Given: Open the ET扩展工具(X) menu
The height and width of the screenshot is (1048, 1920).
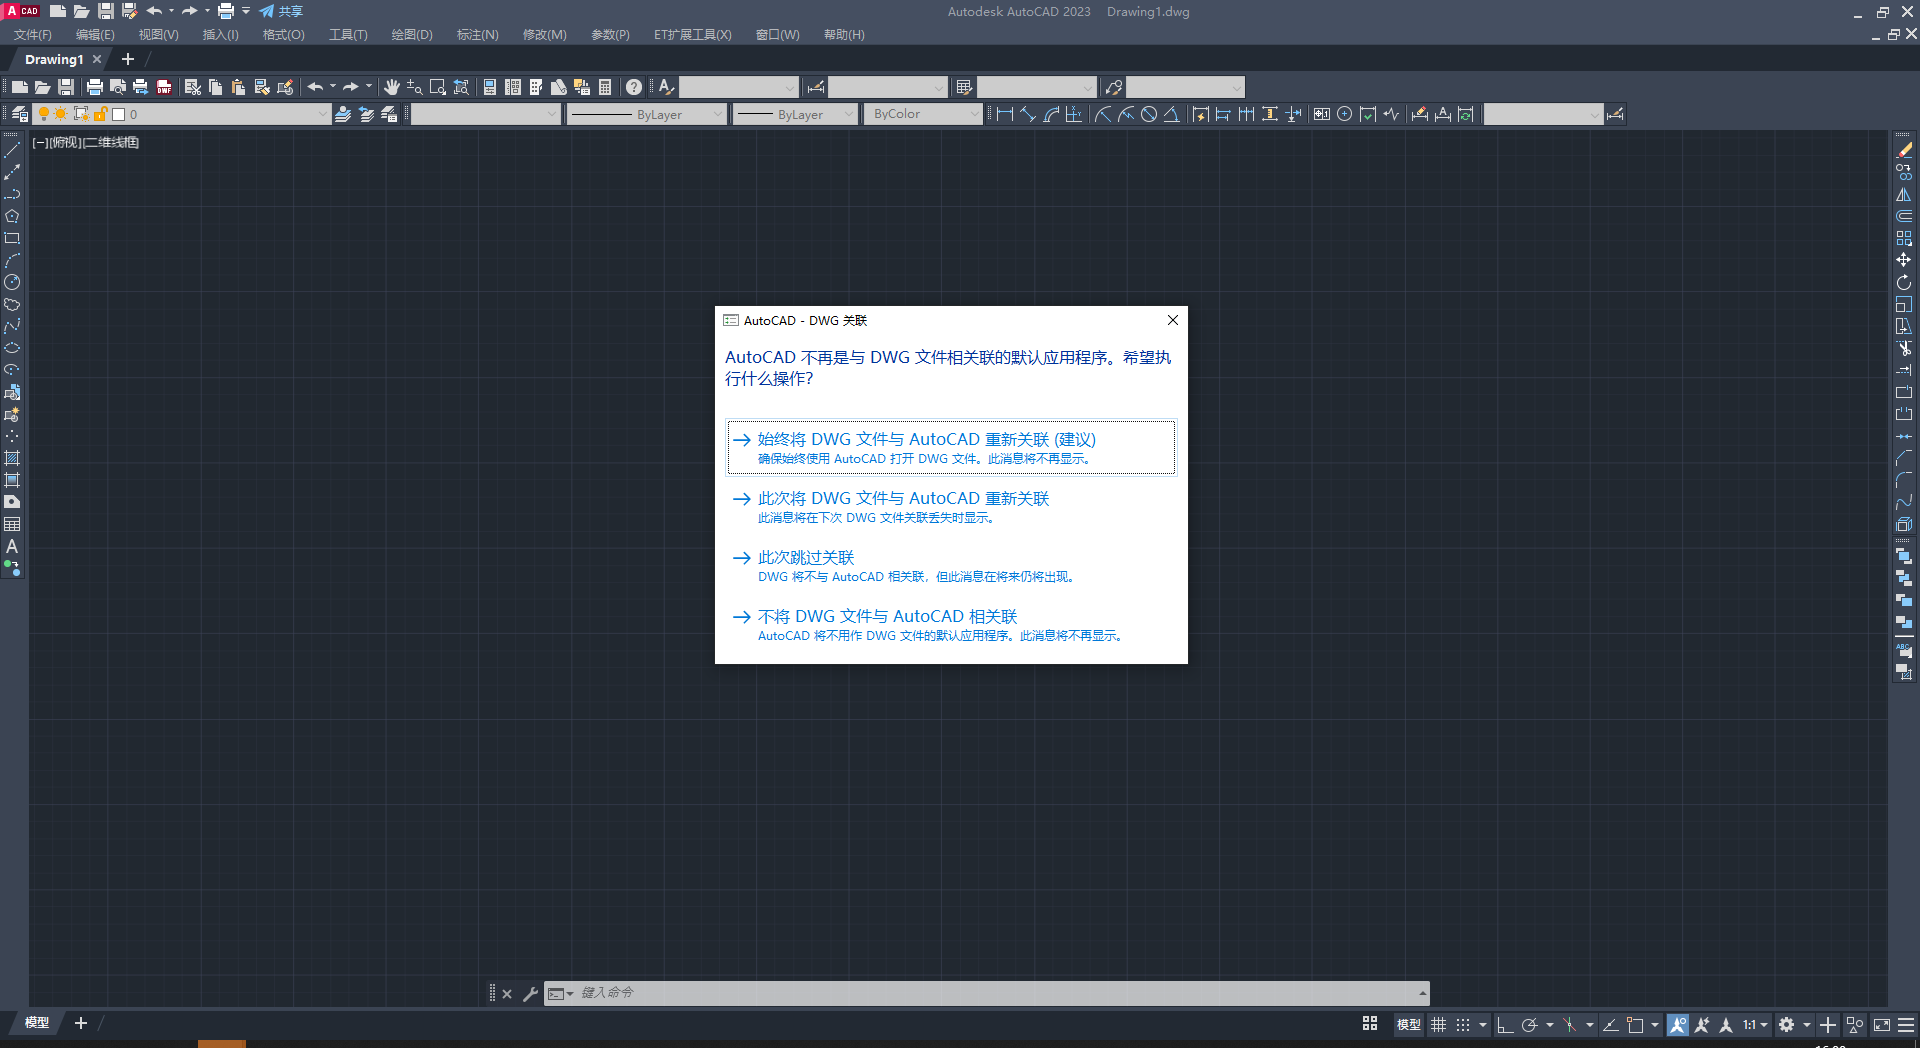Looking at the screenshot, I should [x=692, y=35].
